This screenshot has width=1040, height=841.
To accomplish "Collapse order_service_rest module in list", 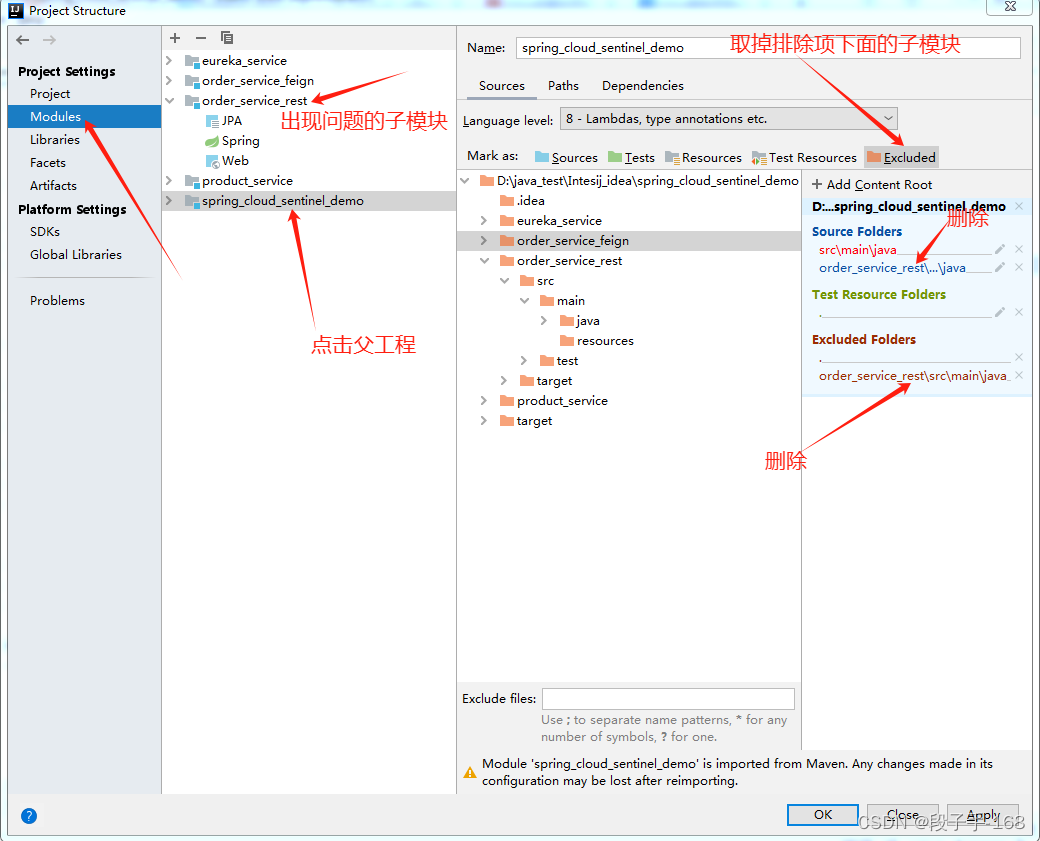I will pyautogui.click(x=169, y=100).
